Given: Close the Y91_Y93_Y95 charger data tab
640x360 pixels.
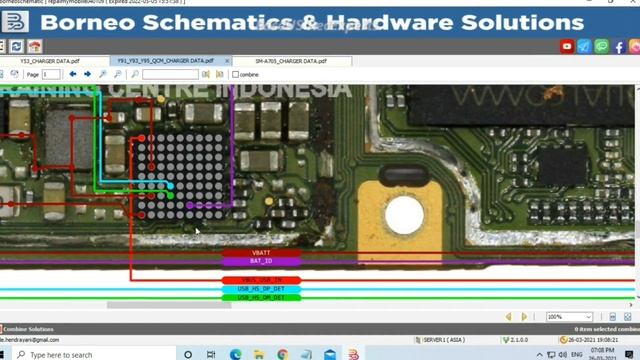Looking at the screenshot, I should point(227,61).
